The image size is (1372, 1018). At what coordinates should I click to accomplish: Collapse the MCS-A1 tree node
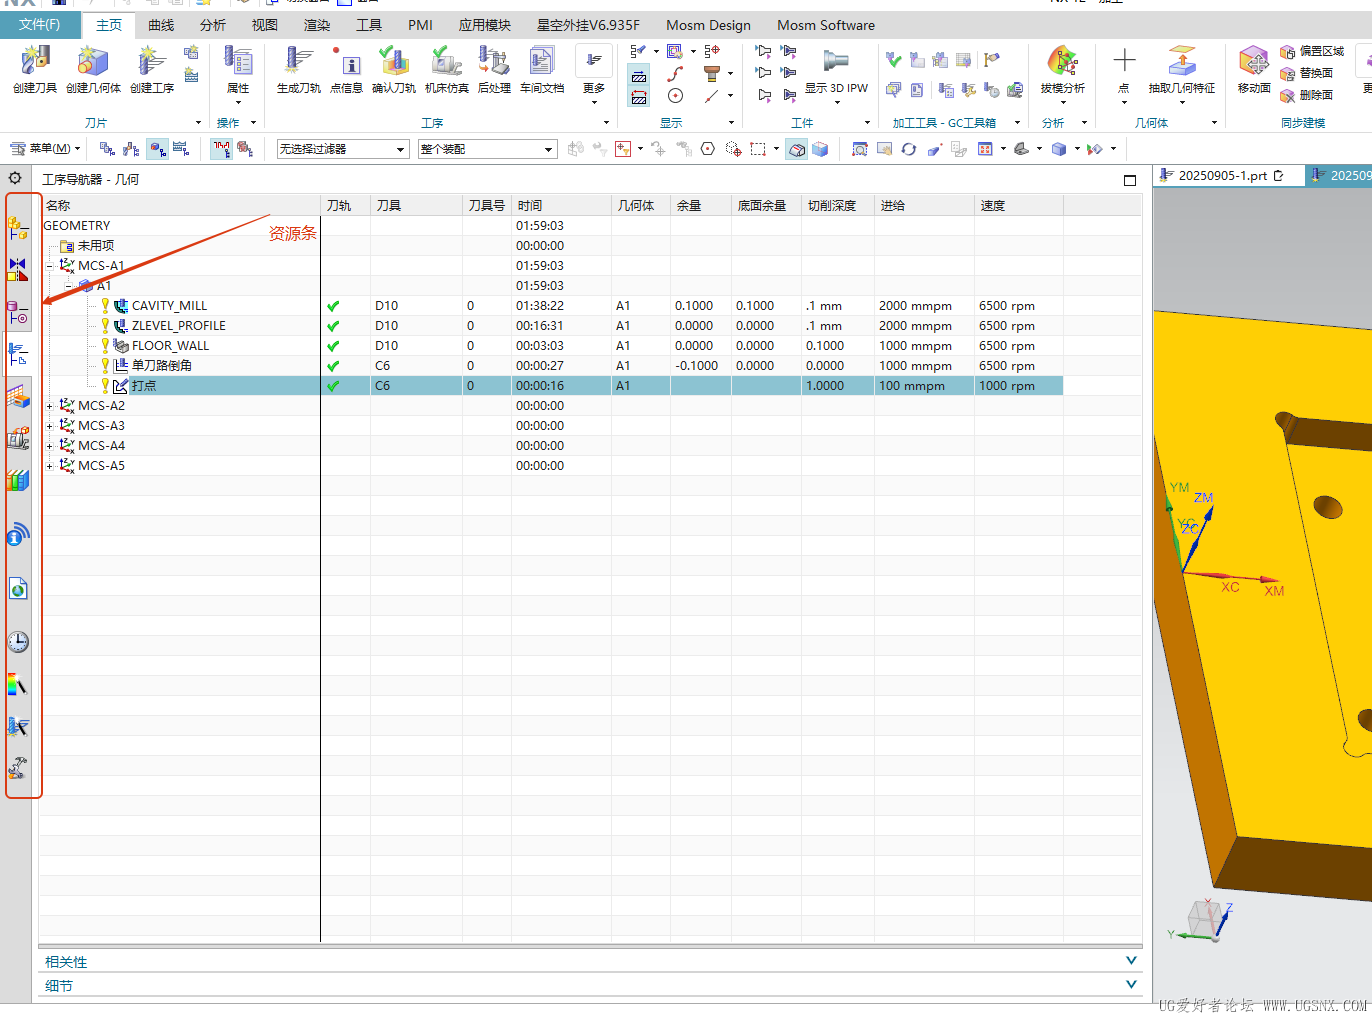[x=49, y=266]
